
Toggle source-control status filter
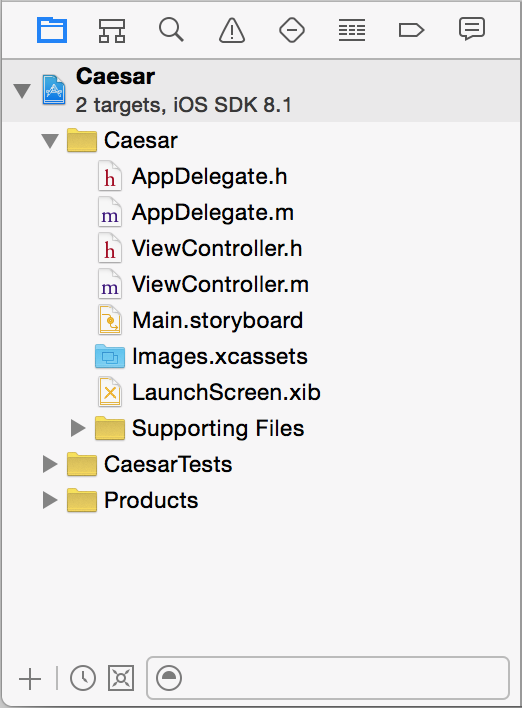click(121, 678)
